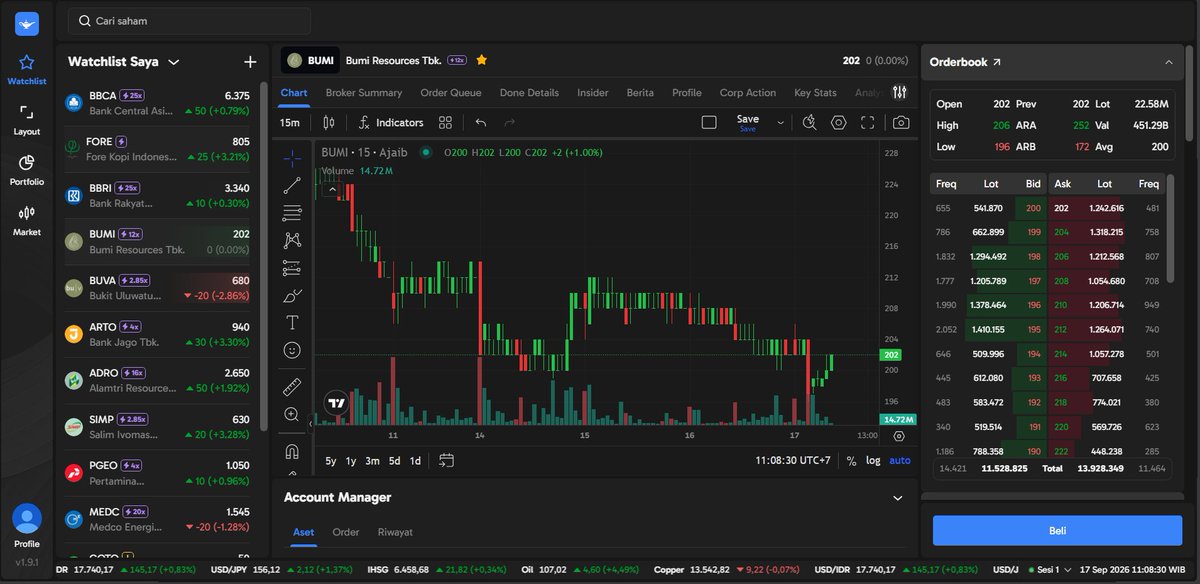This screenshot has height=584, width=1200.
Task: Open the 15m interval dropdown
Action: [290, 122]
